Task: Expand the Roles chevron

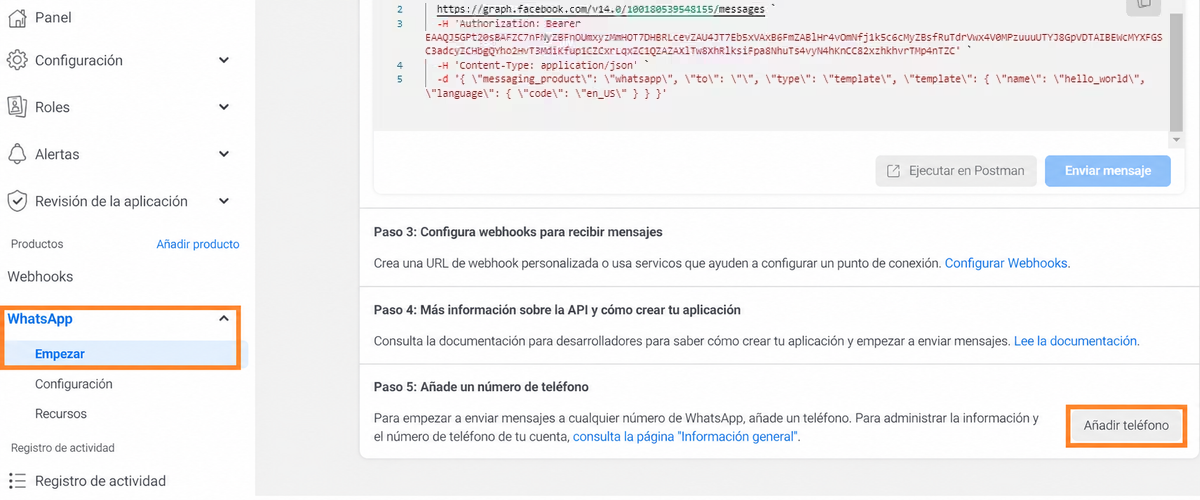Action: (x=224, y=107)
